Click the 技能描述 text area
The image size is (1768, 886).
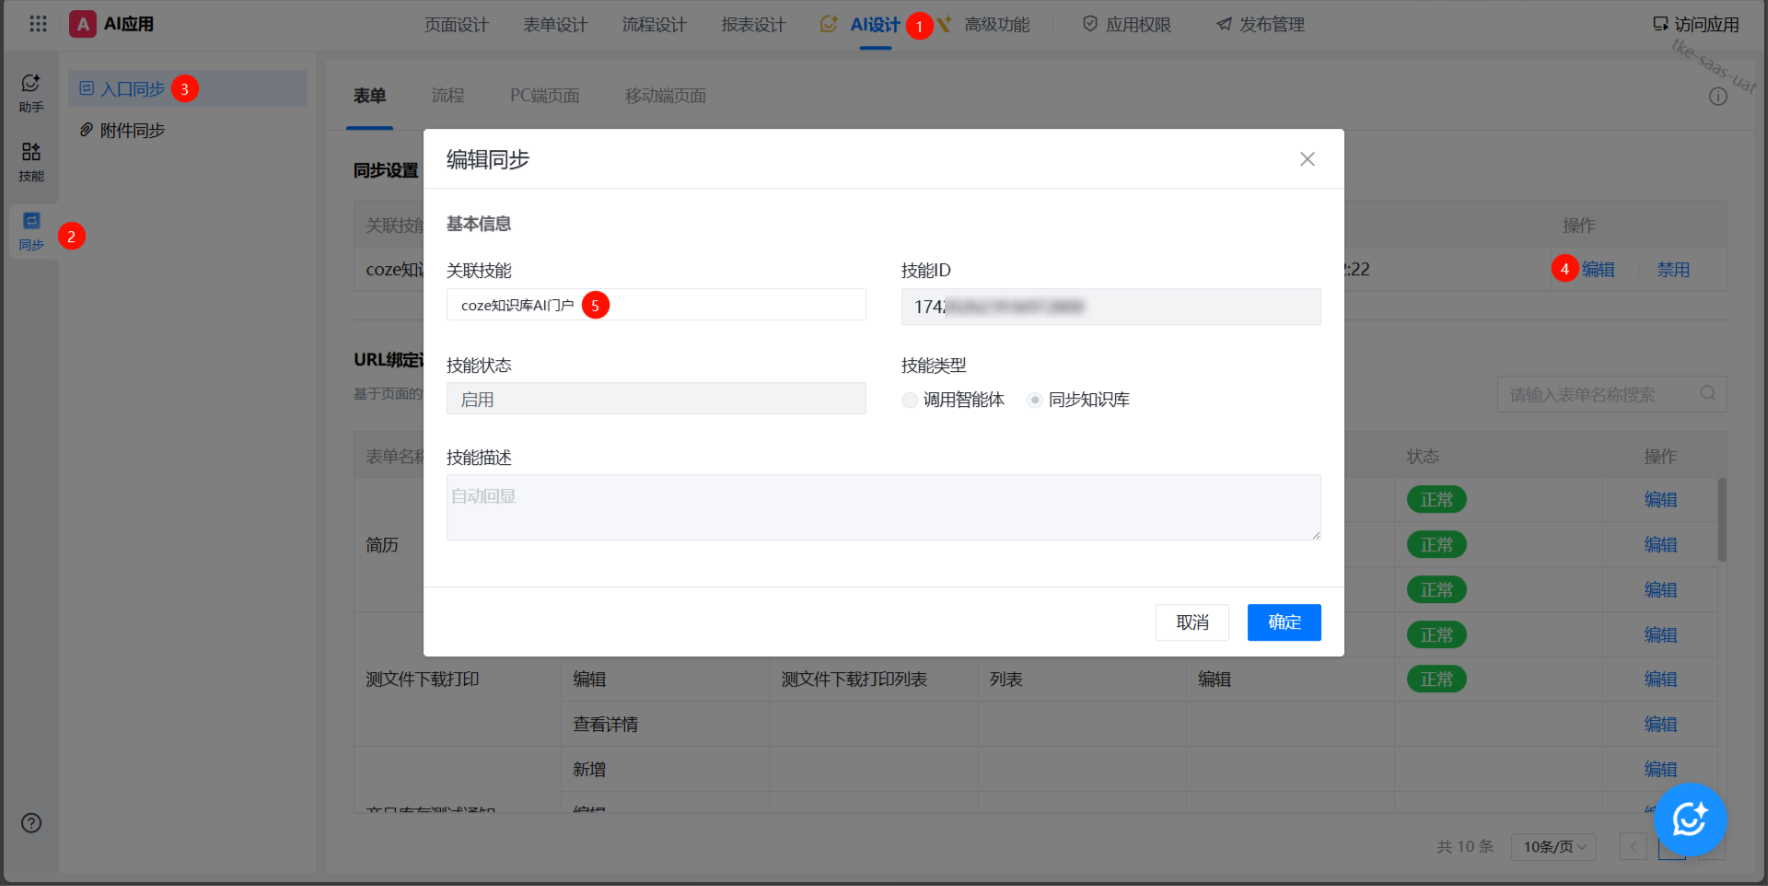(882, 507)
